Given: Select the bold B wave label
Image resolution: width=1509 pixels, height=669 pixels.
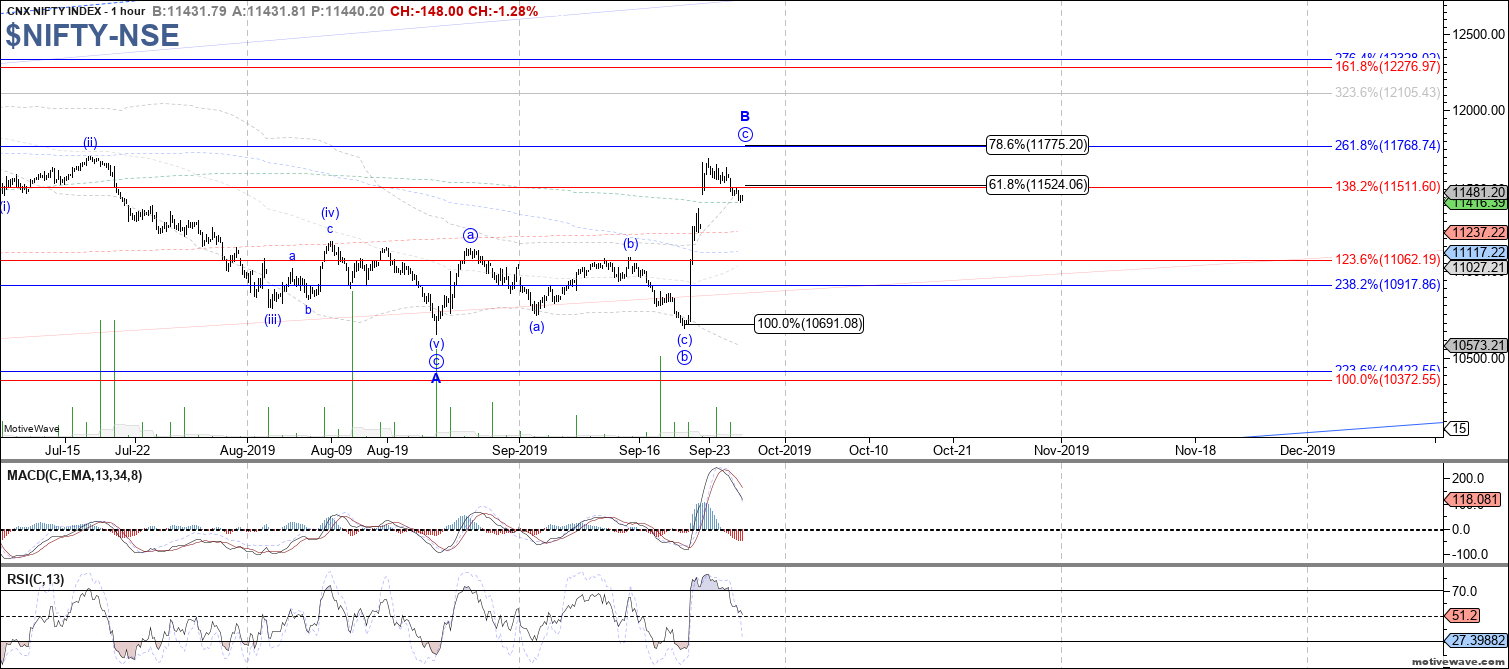Looking at the screenshot, I should click(745, 116).
